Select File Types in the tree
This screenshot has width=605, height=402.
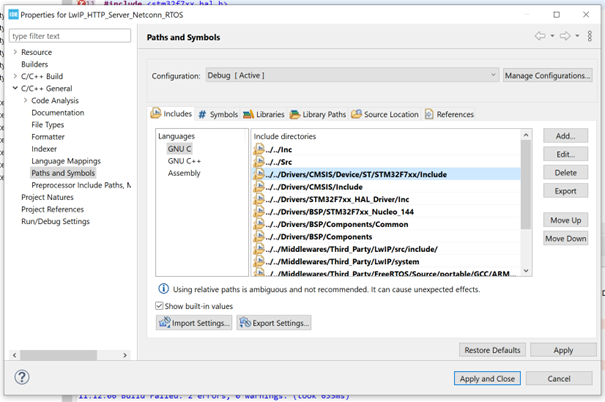47,124
